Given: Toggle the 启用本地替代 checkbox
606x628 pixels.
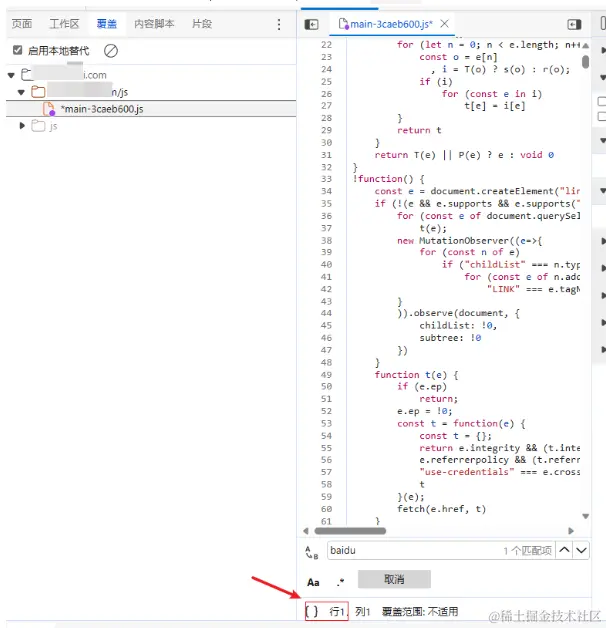Looking at the screenshot, I should 17,50.
